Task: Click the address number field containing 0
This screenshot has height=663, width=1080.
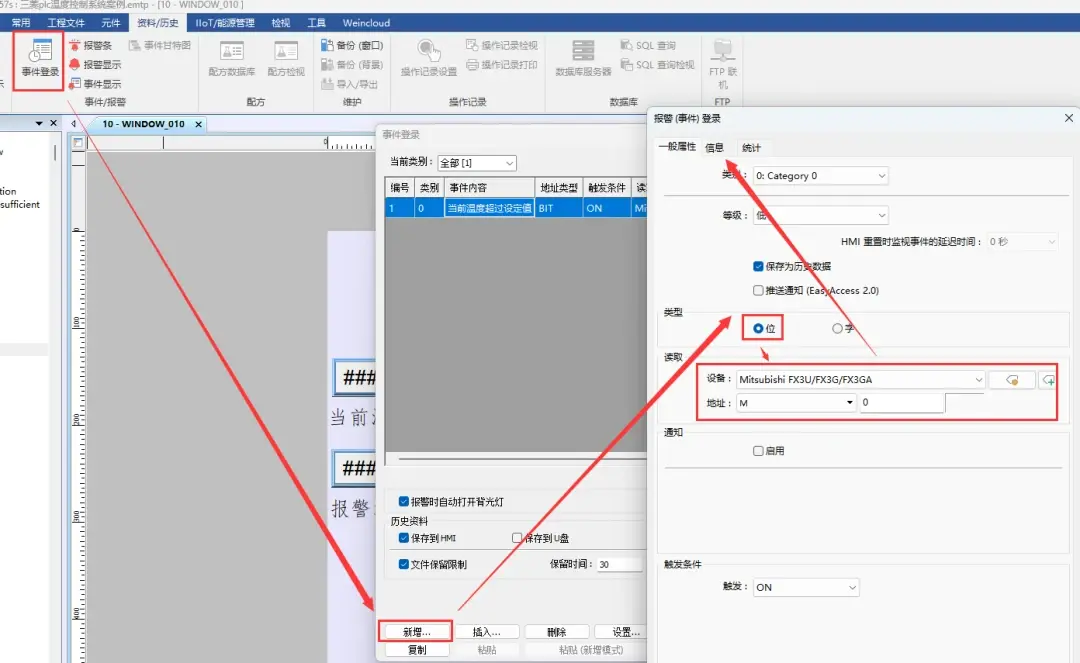Action: tap(901, 403)
